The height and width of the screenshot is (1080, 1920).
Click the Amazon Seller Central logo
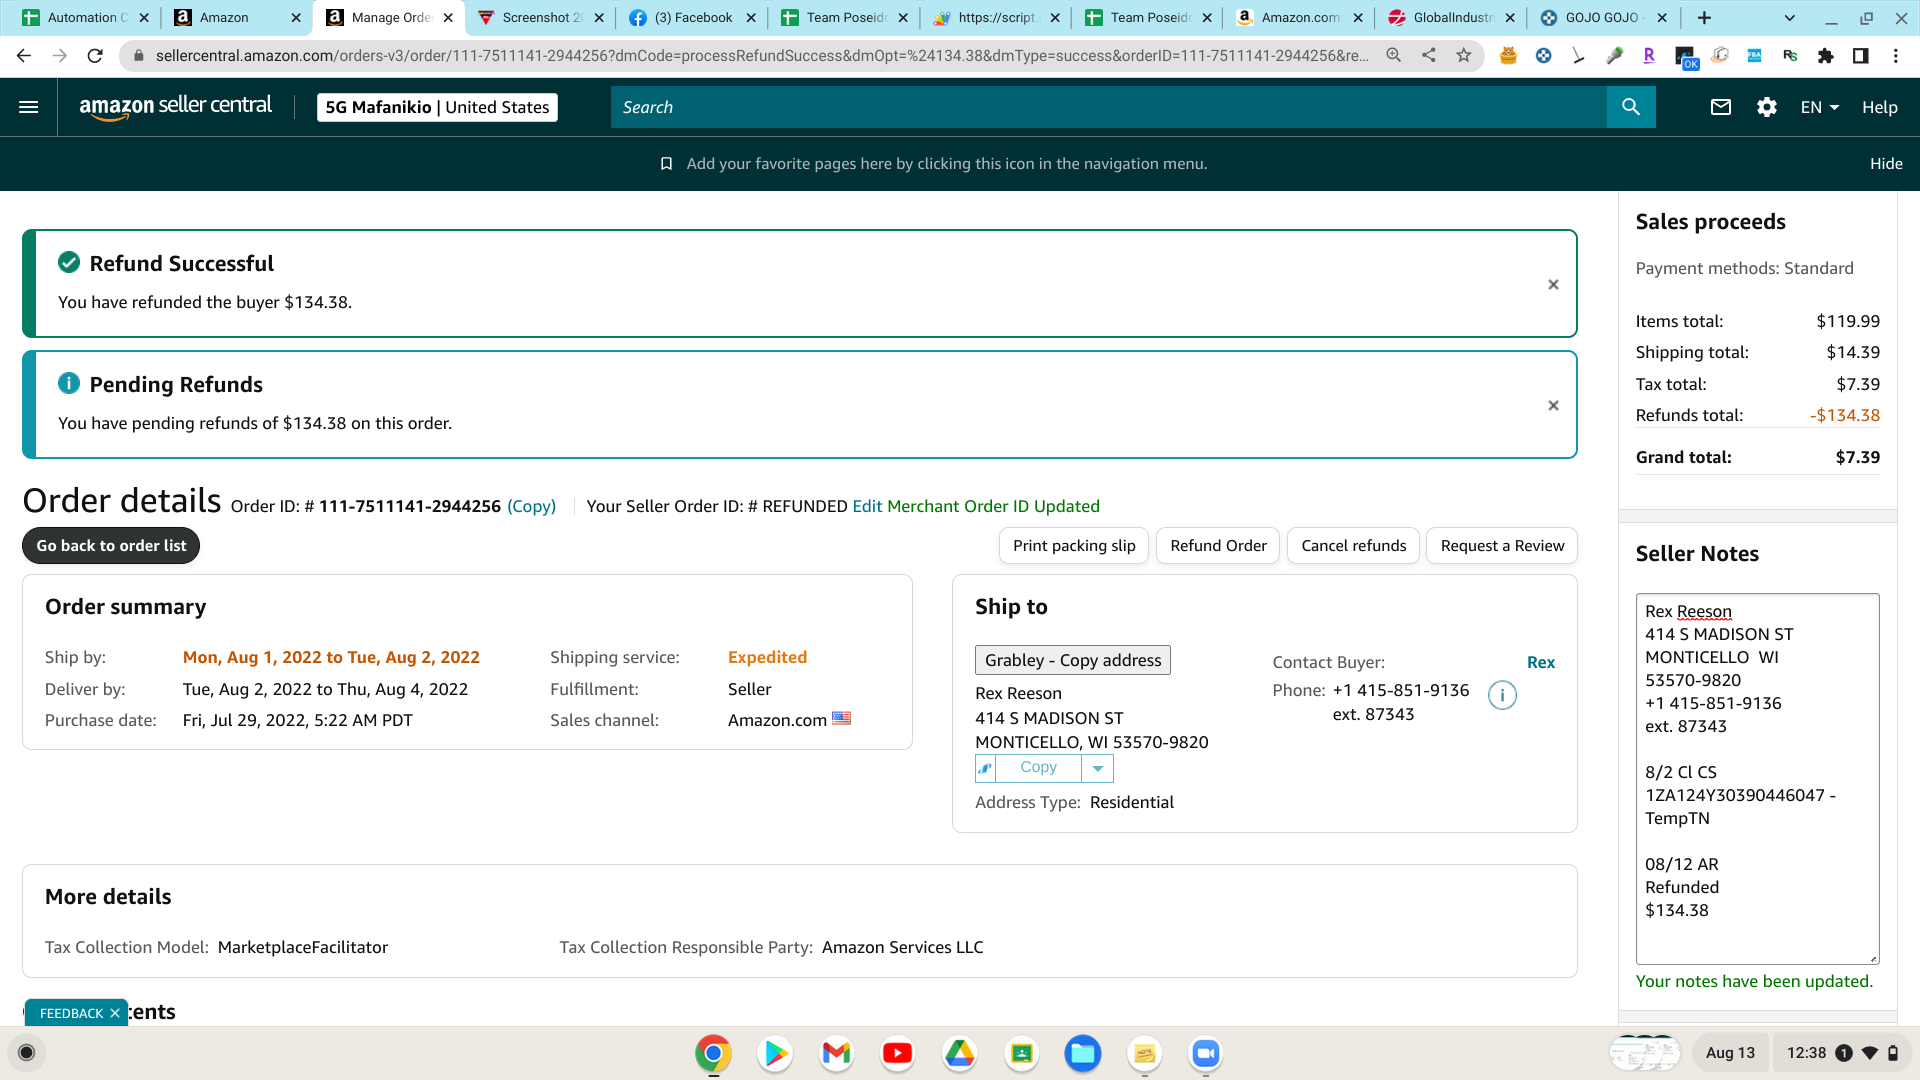[175, 107]
